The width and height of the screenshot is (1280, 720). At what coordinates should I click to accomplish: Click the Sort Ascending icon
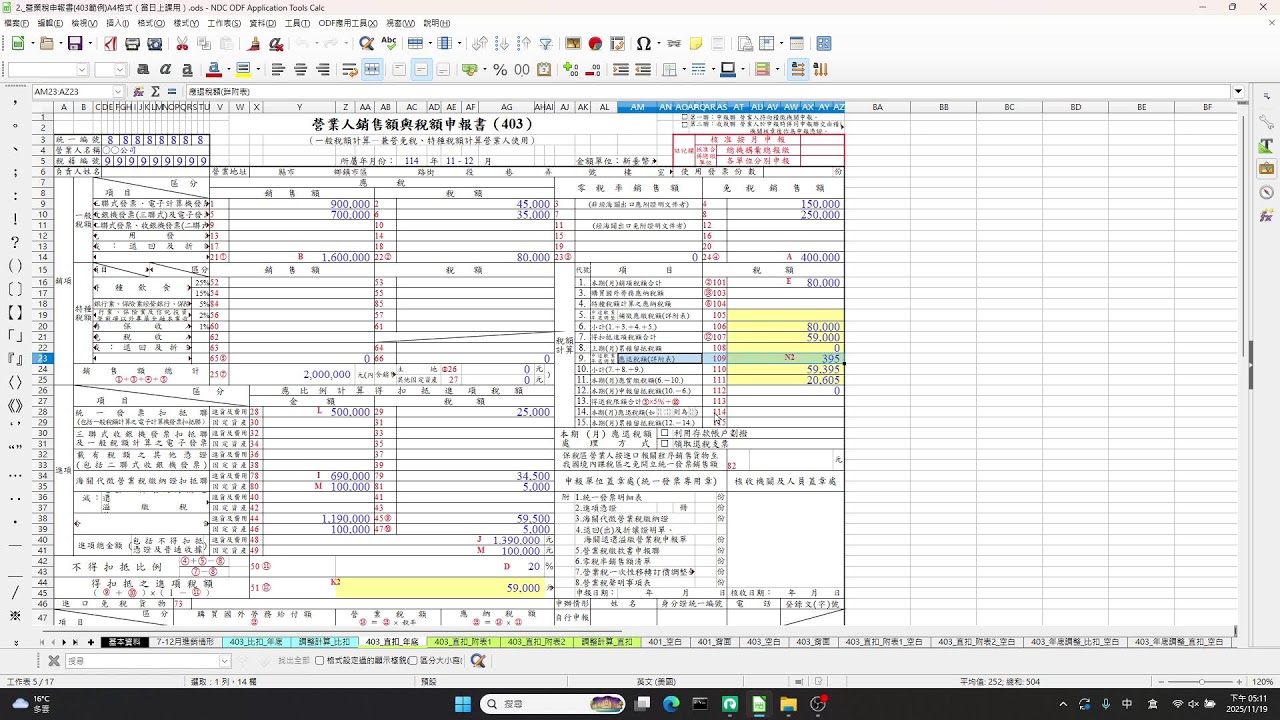501,44
